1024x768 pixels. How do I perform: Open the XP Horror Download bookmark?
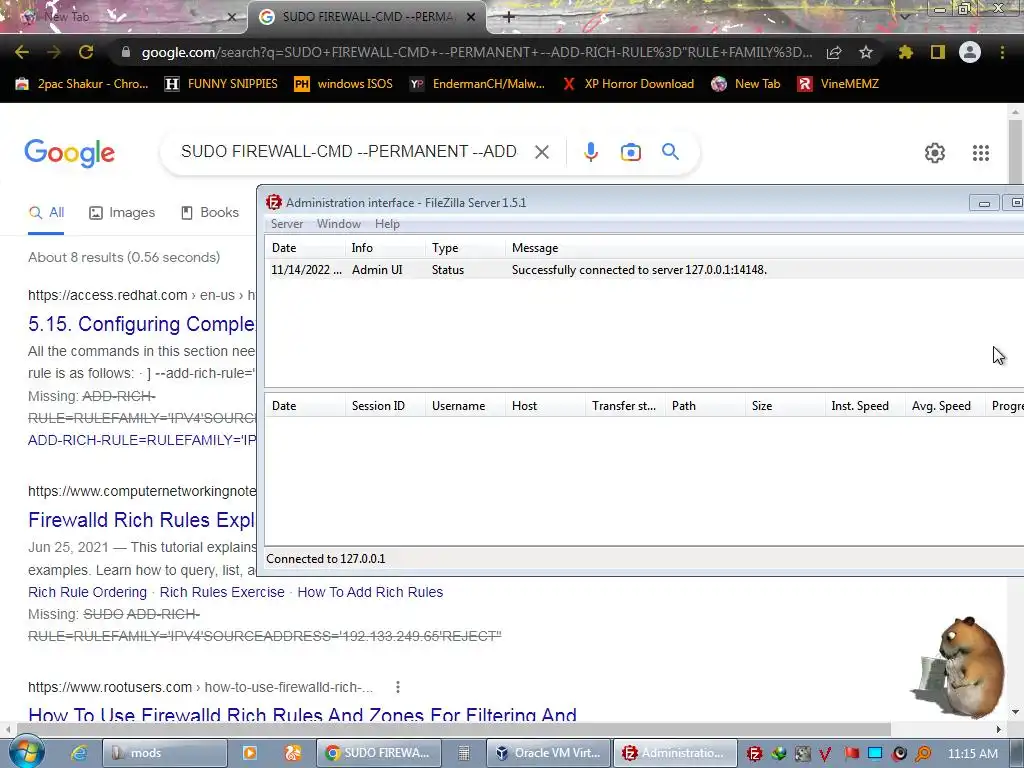(628, 84)
